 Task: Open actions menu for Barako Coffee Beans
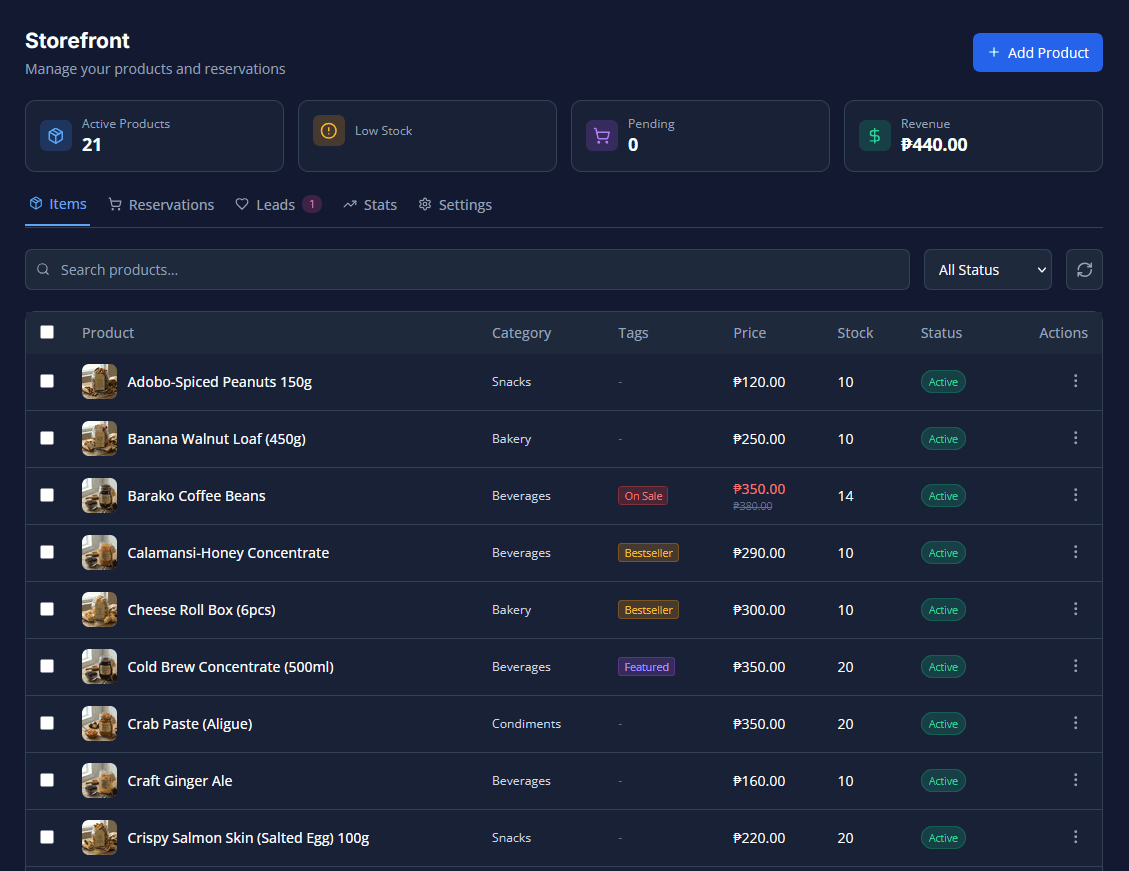[x=1075, y=495]
